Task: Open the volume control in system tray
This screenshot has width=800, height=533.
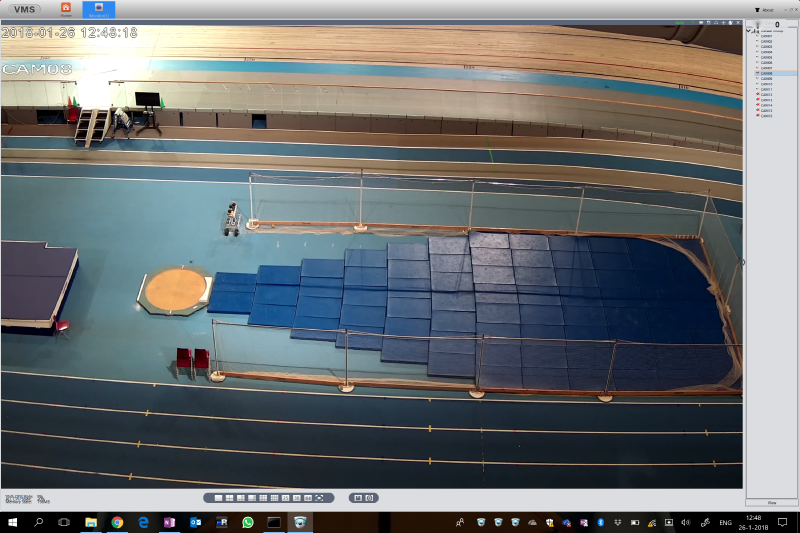Action: coord(685,522)
